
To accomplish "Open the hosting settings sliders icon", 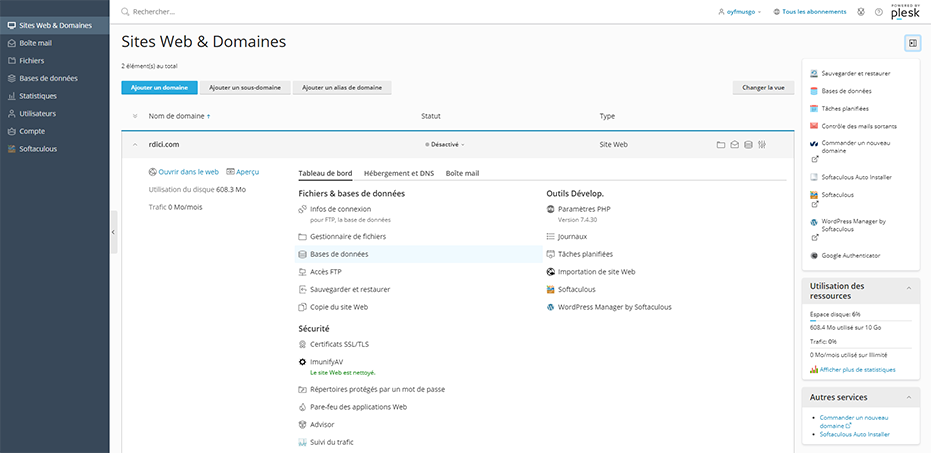I will tap(762, 145).
